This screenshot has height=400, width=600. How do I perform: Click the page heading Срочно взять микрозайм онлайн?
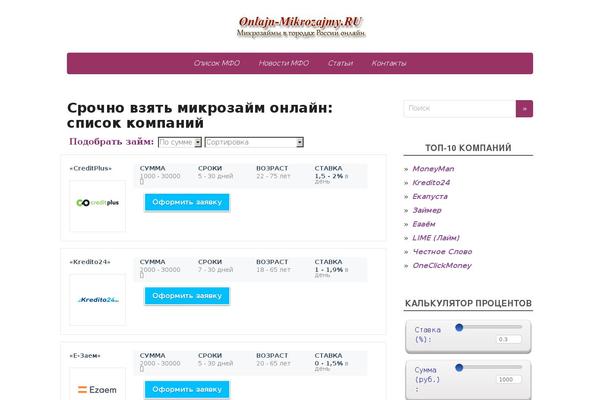point(200,115)
